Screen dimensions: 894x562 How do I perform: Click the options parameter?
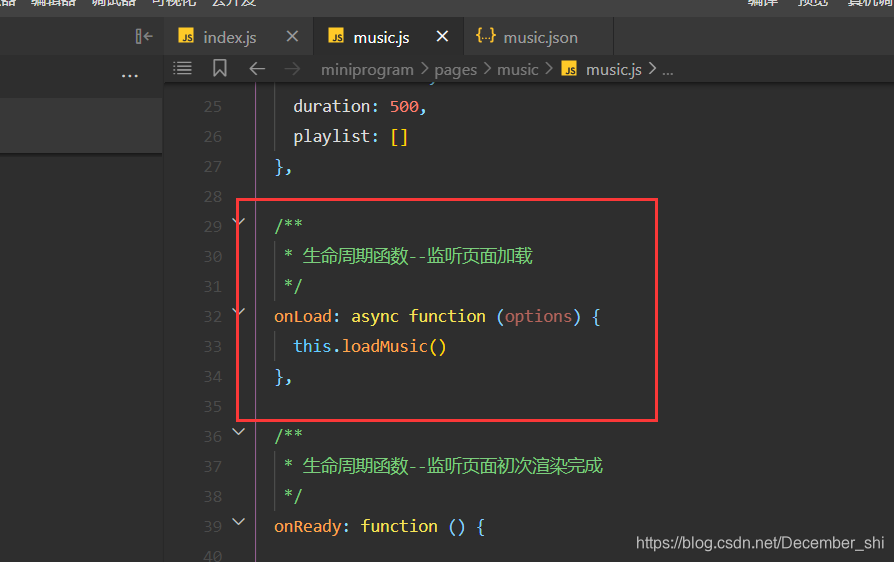point(538,317)
